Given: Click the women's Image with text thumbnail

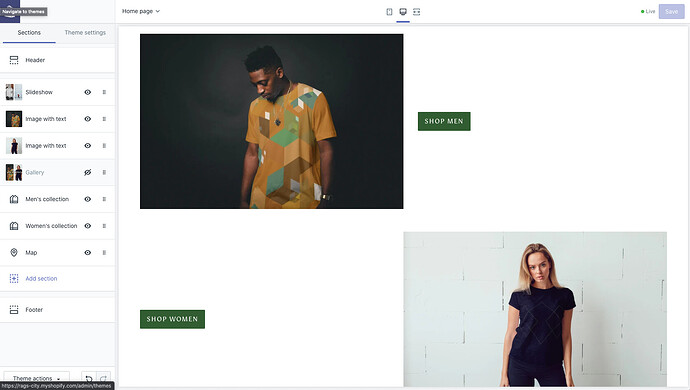Looking at the screenshot, I should [14, 146].
